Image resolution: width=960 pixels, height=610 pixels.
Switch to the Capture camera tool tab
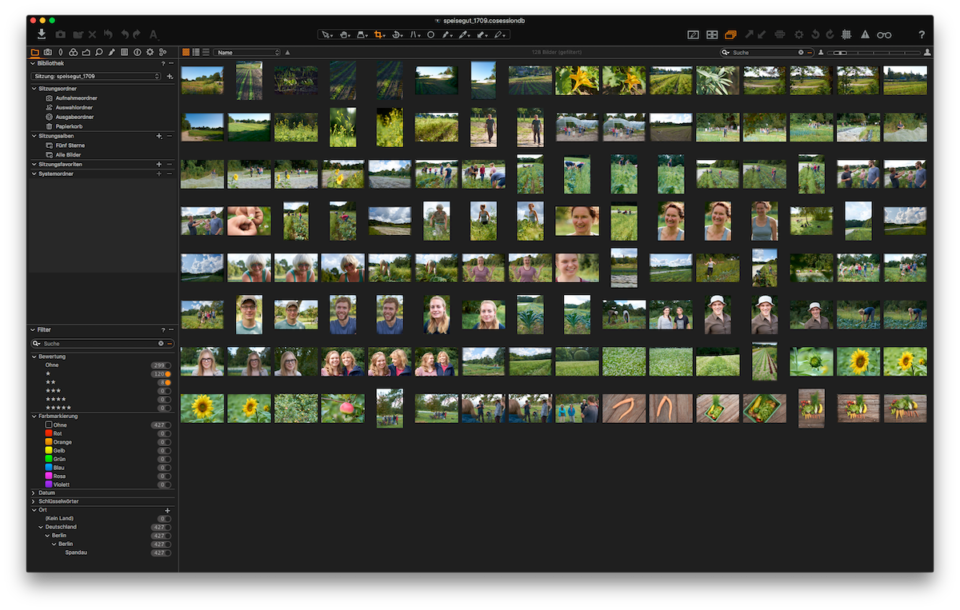click(x=48, y=53)
